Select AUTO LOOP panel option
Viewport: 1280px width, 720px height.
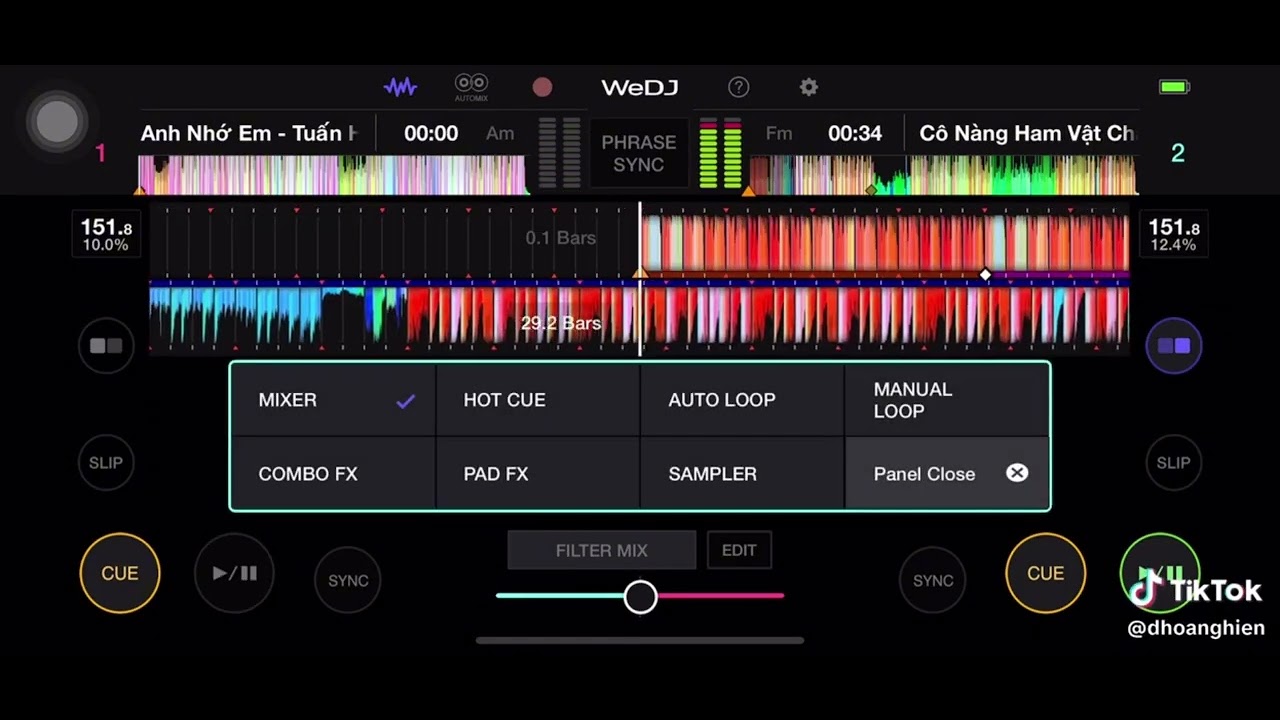click(x=743, y=400)
